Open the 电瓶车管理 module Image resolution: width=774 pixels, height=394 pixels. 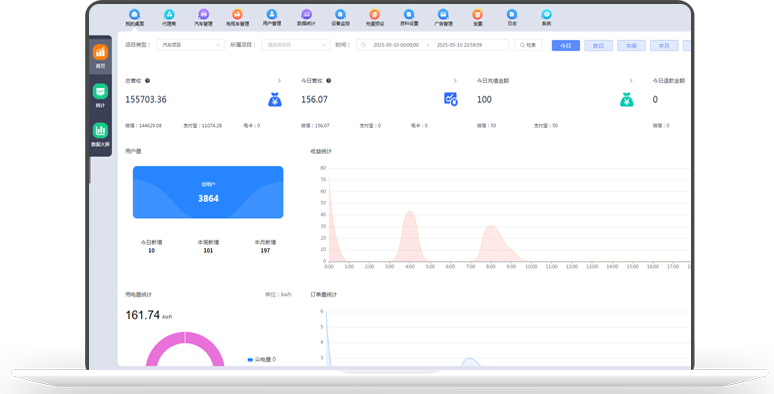click(237, 18)
